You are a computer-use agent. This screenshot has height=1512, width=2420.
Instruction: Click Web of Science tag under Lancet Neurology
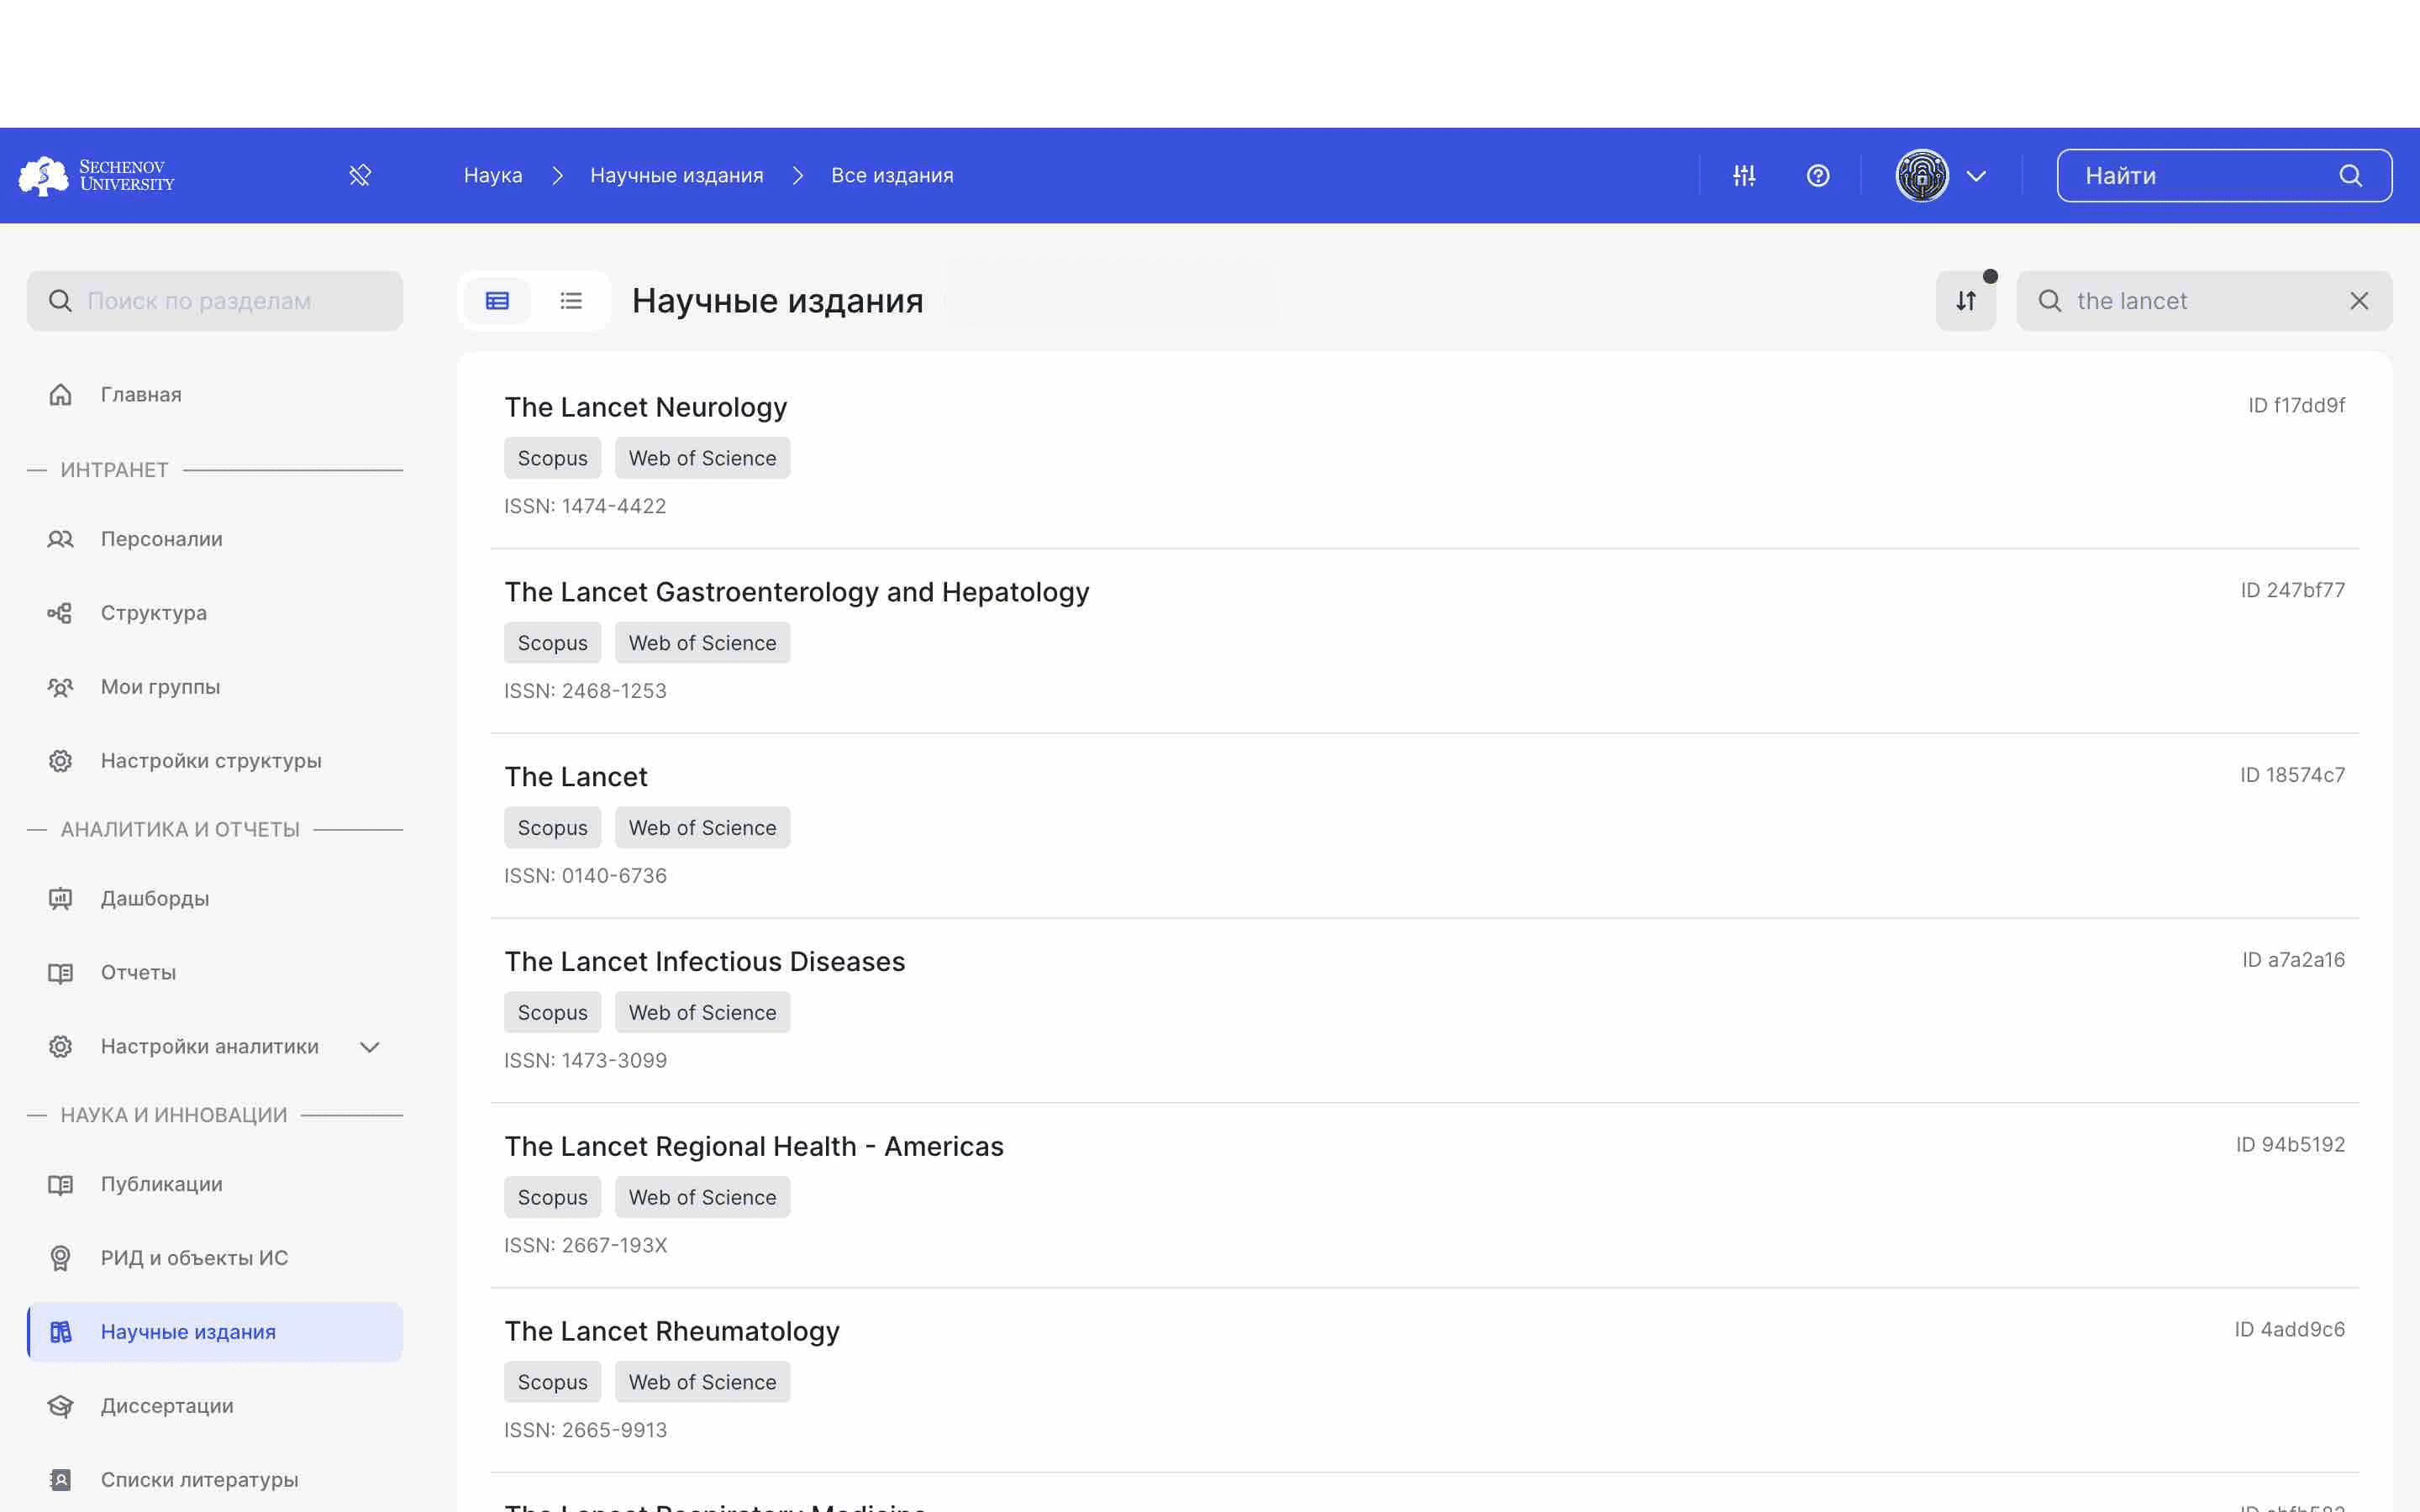[702, 459]
